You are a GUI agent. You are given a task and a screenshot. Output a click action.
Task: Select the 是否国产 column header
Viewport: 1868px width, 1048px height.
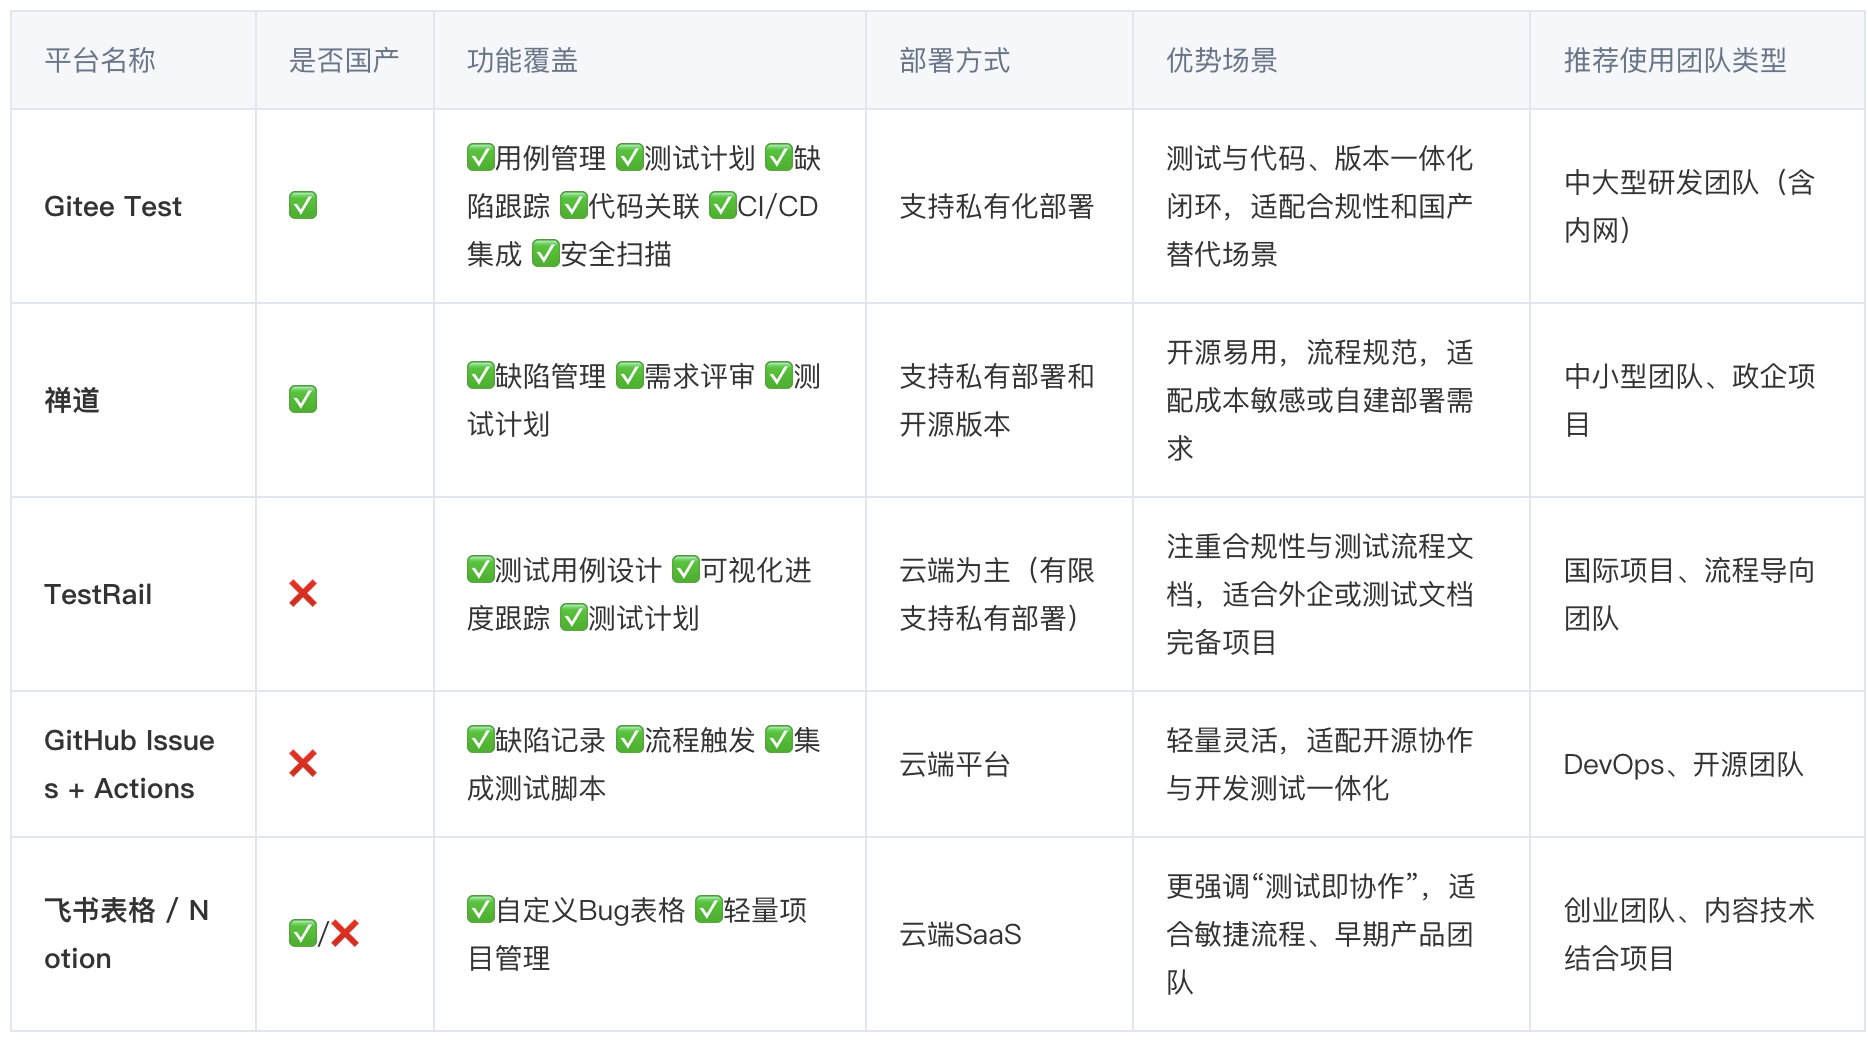click(344, 59)
